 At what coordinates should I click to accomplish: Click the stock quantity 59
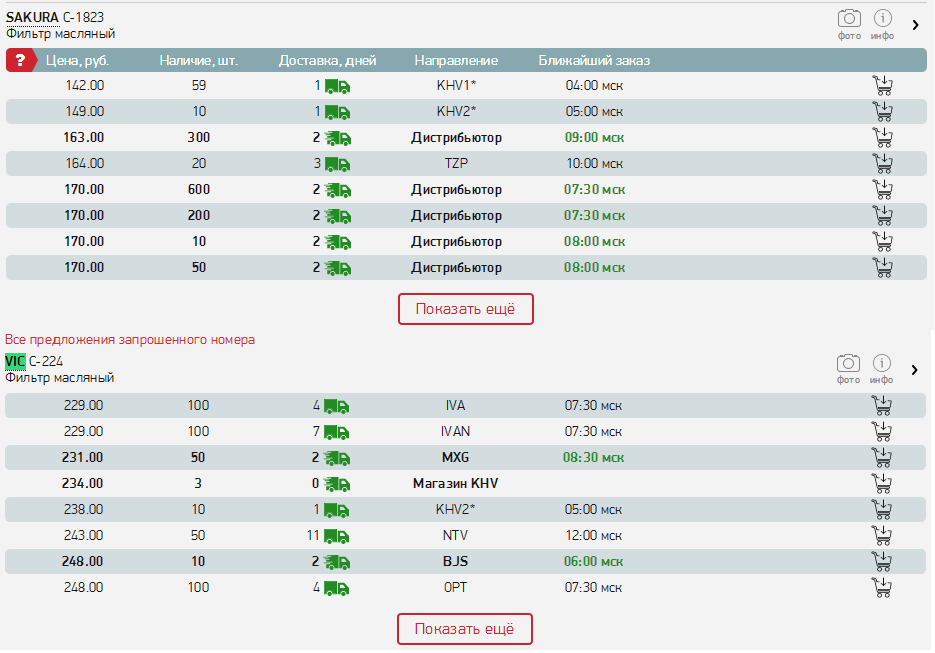tap(199, 86)
